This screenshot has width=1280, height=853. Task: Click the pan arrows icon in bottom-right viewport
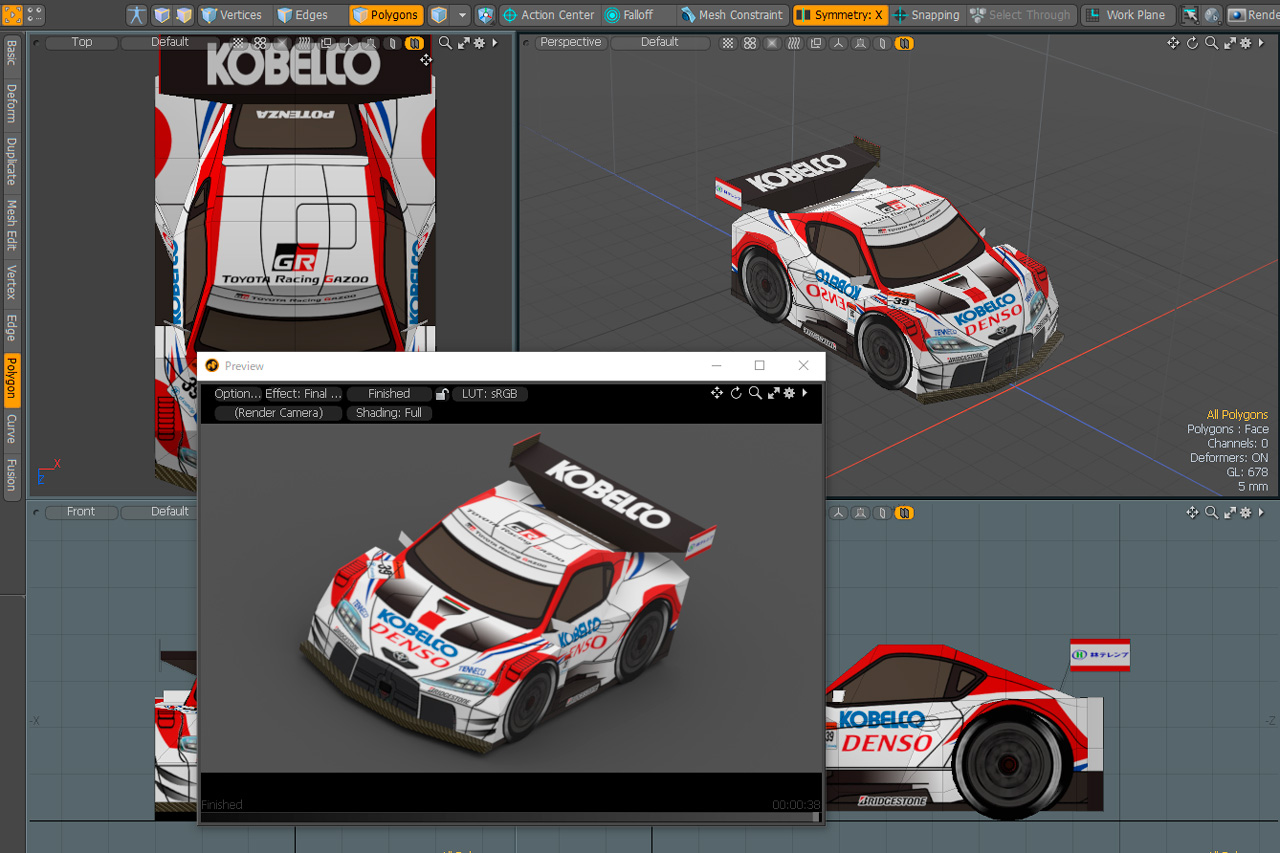(x=1192, y=513)
